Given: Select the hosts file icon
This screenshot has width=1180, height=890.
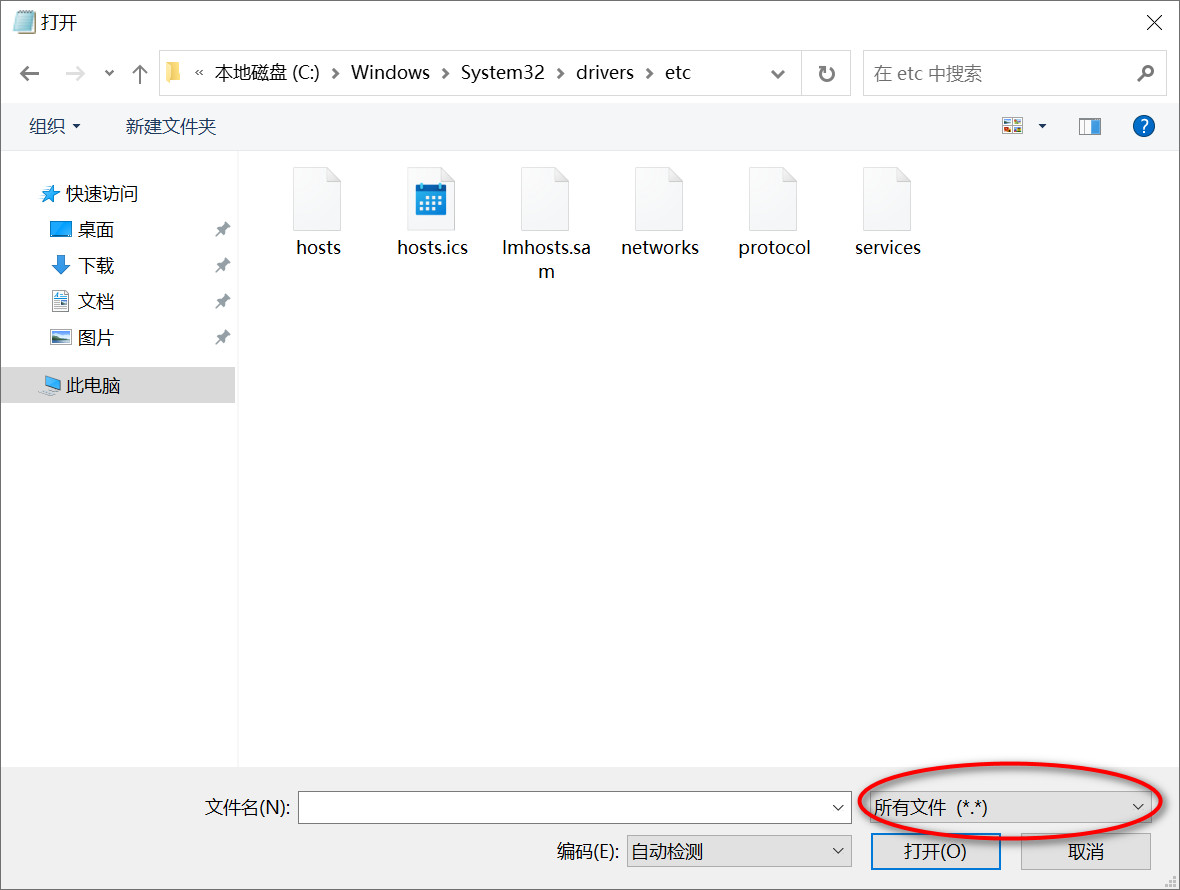Looking at the screenshot, I should [x=317, y=199].
